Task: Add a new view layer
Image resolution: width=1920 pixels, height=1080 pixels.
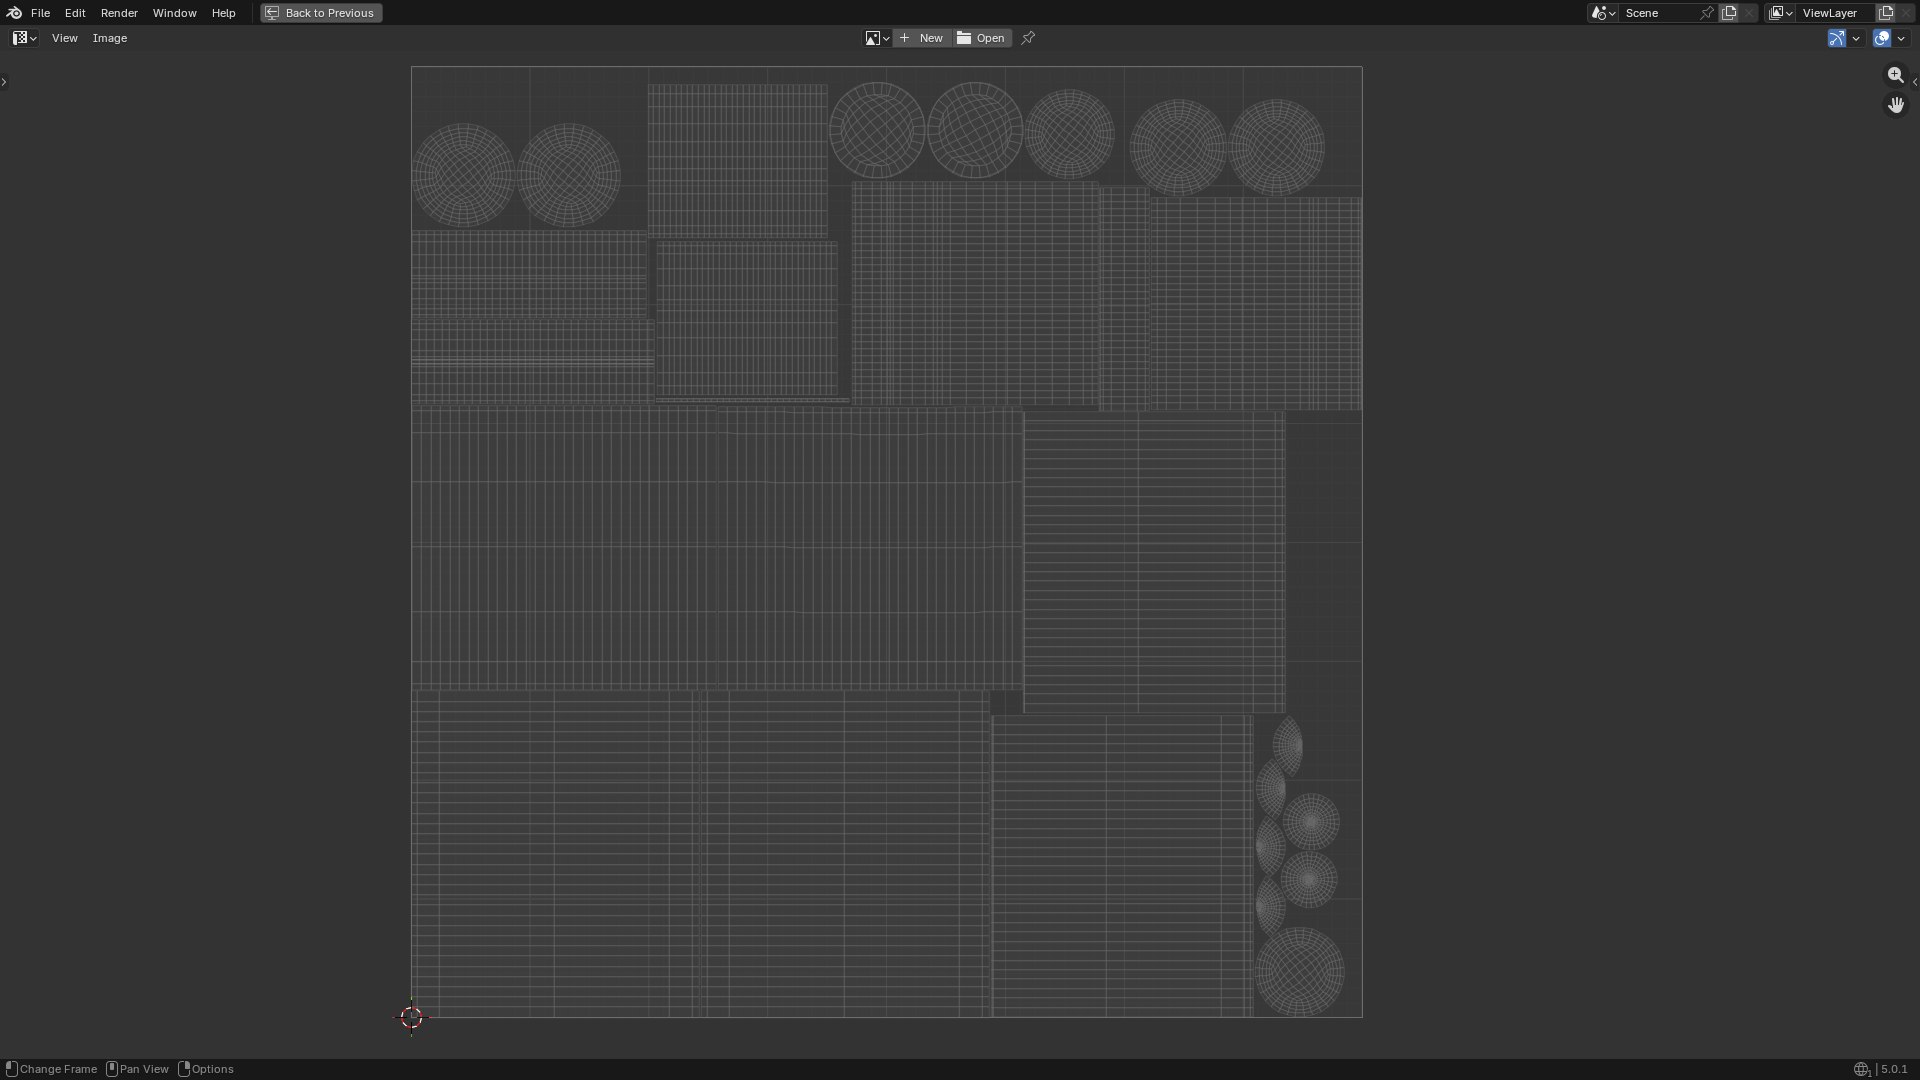Action: [x=1886, y=13]
